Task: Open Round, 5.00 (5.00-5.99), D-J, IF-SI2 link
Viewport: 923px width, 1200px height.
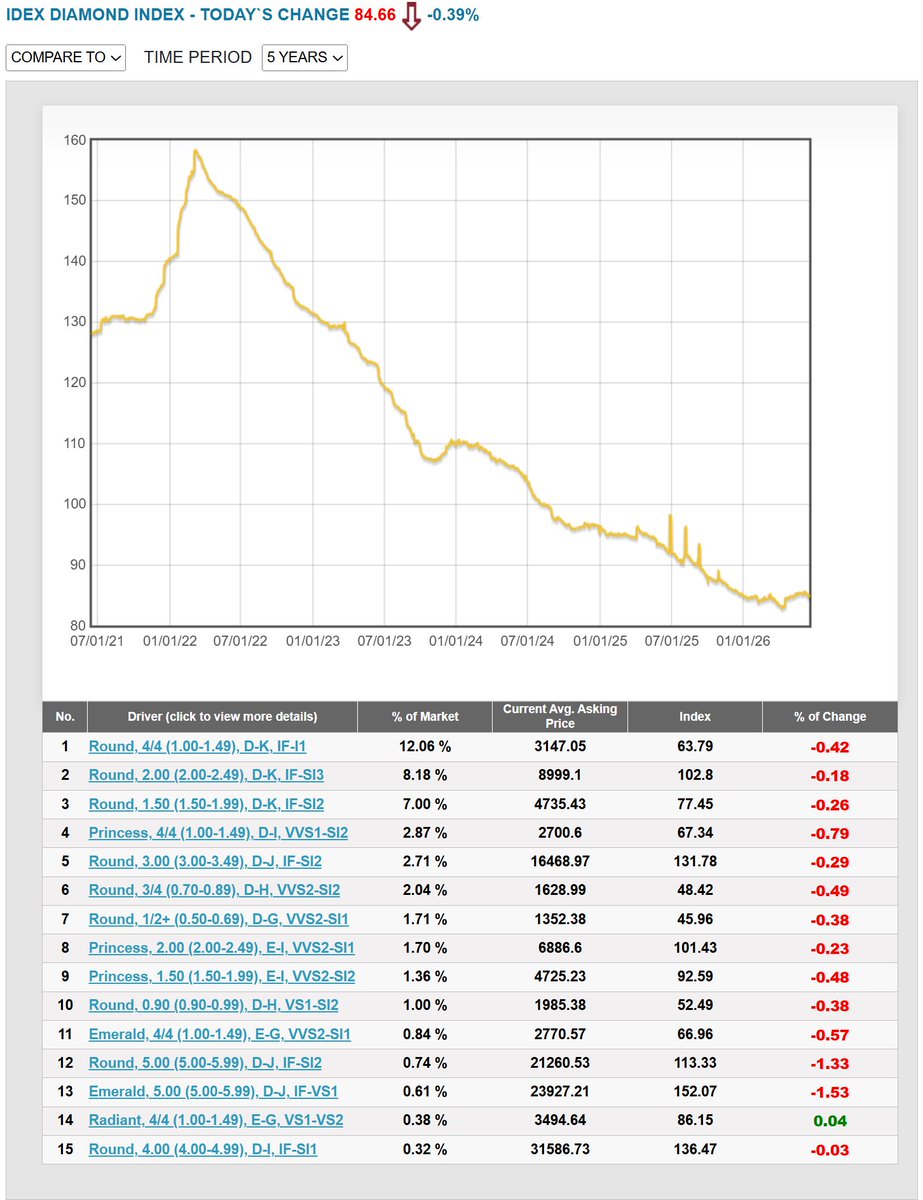Action: coord(205,1063)
